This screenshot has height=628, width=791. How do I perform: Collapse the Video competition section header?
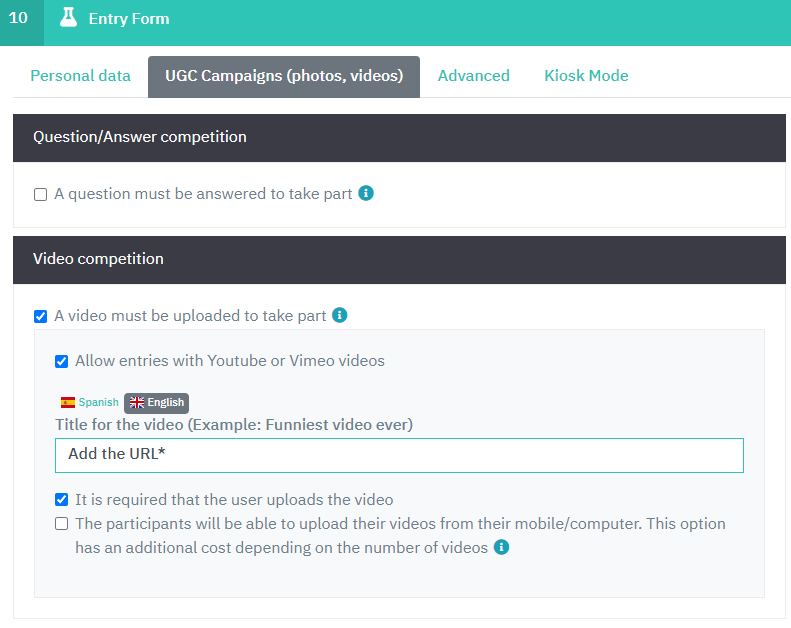pyautogui.click(x=399, y=259)
